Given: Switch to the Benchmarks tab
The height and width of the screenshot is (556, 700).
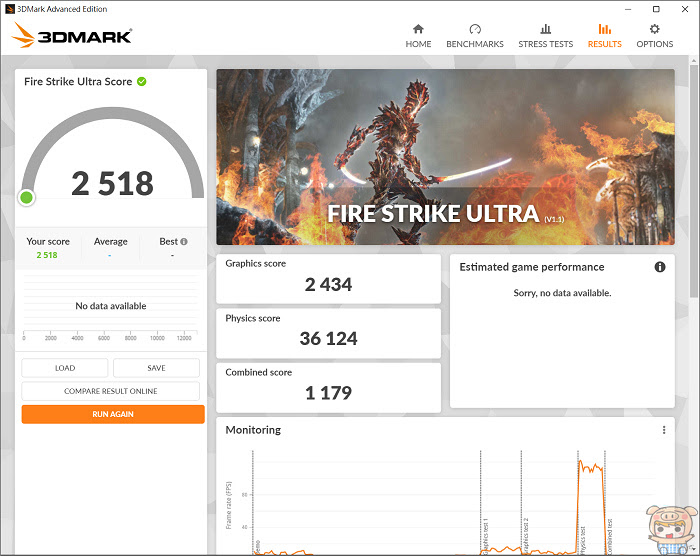Looking at the screenshot, I should (x=475, y=36).
